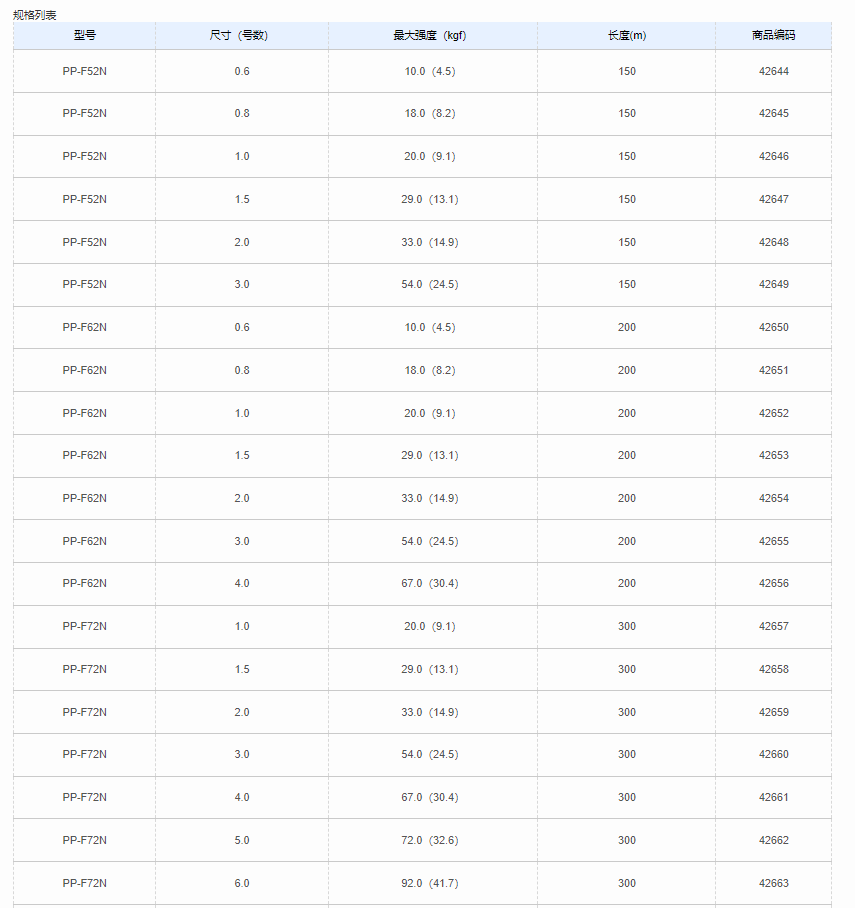The height and width of the screenshot is (908, 868).
Task: Select product code 42651
Action: [x=774, y=370]
